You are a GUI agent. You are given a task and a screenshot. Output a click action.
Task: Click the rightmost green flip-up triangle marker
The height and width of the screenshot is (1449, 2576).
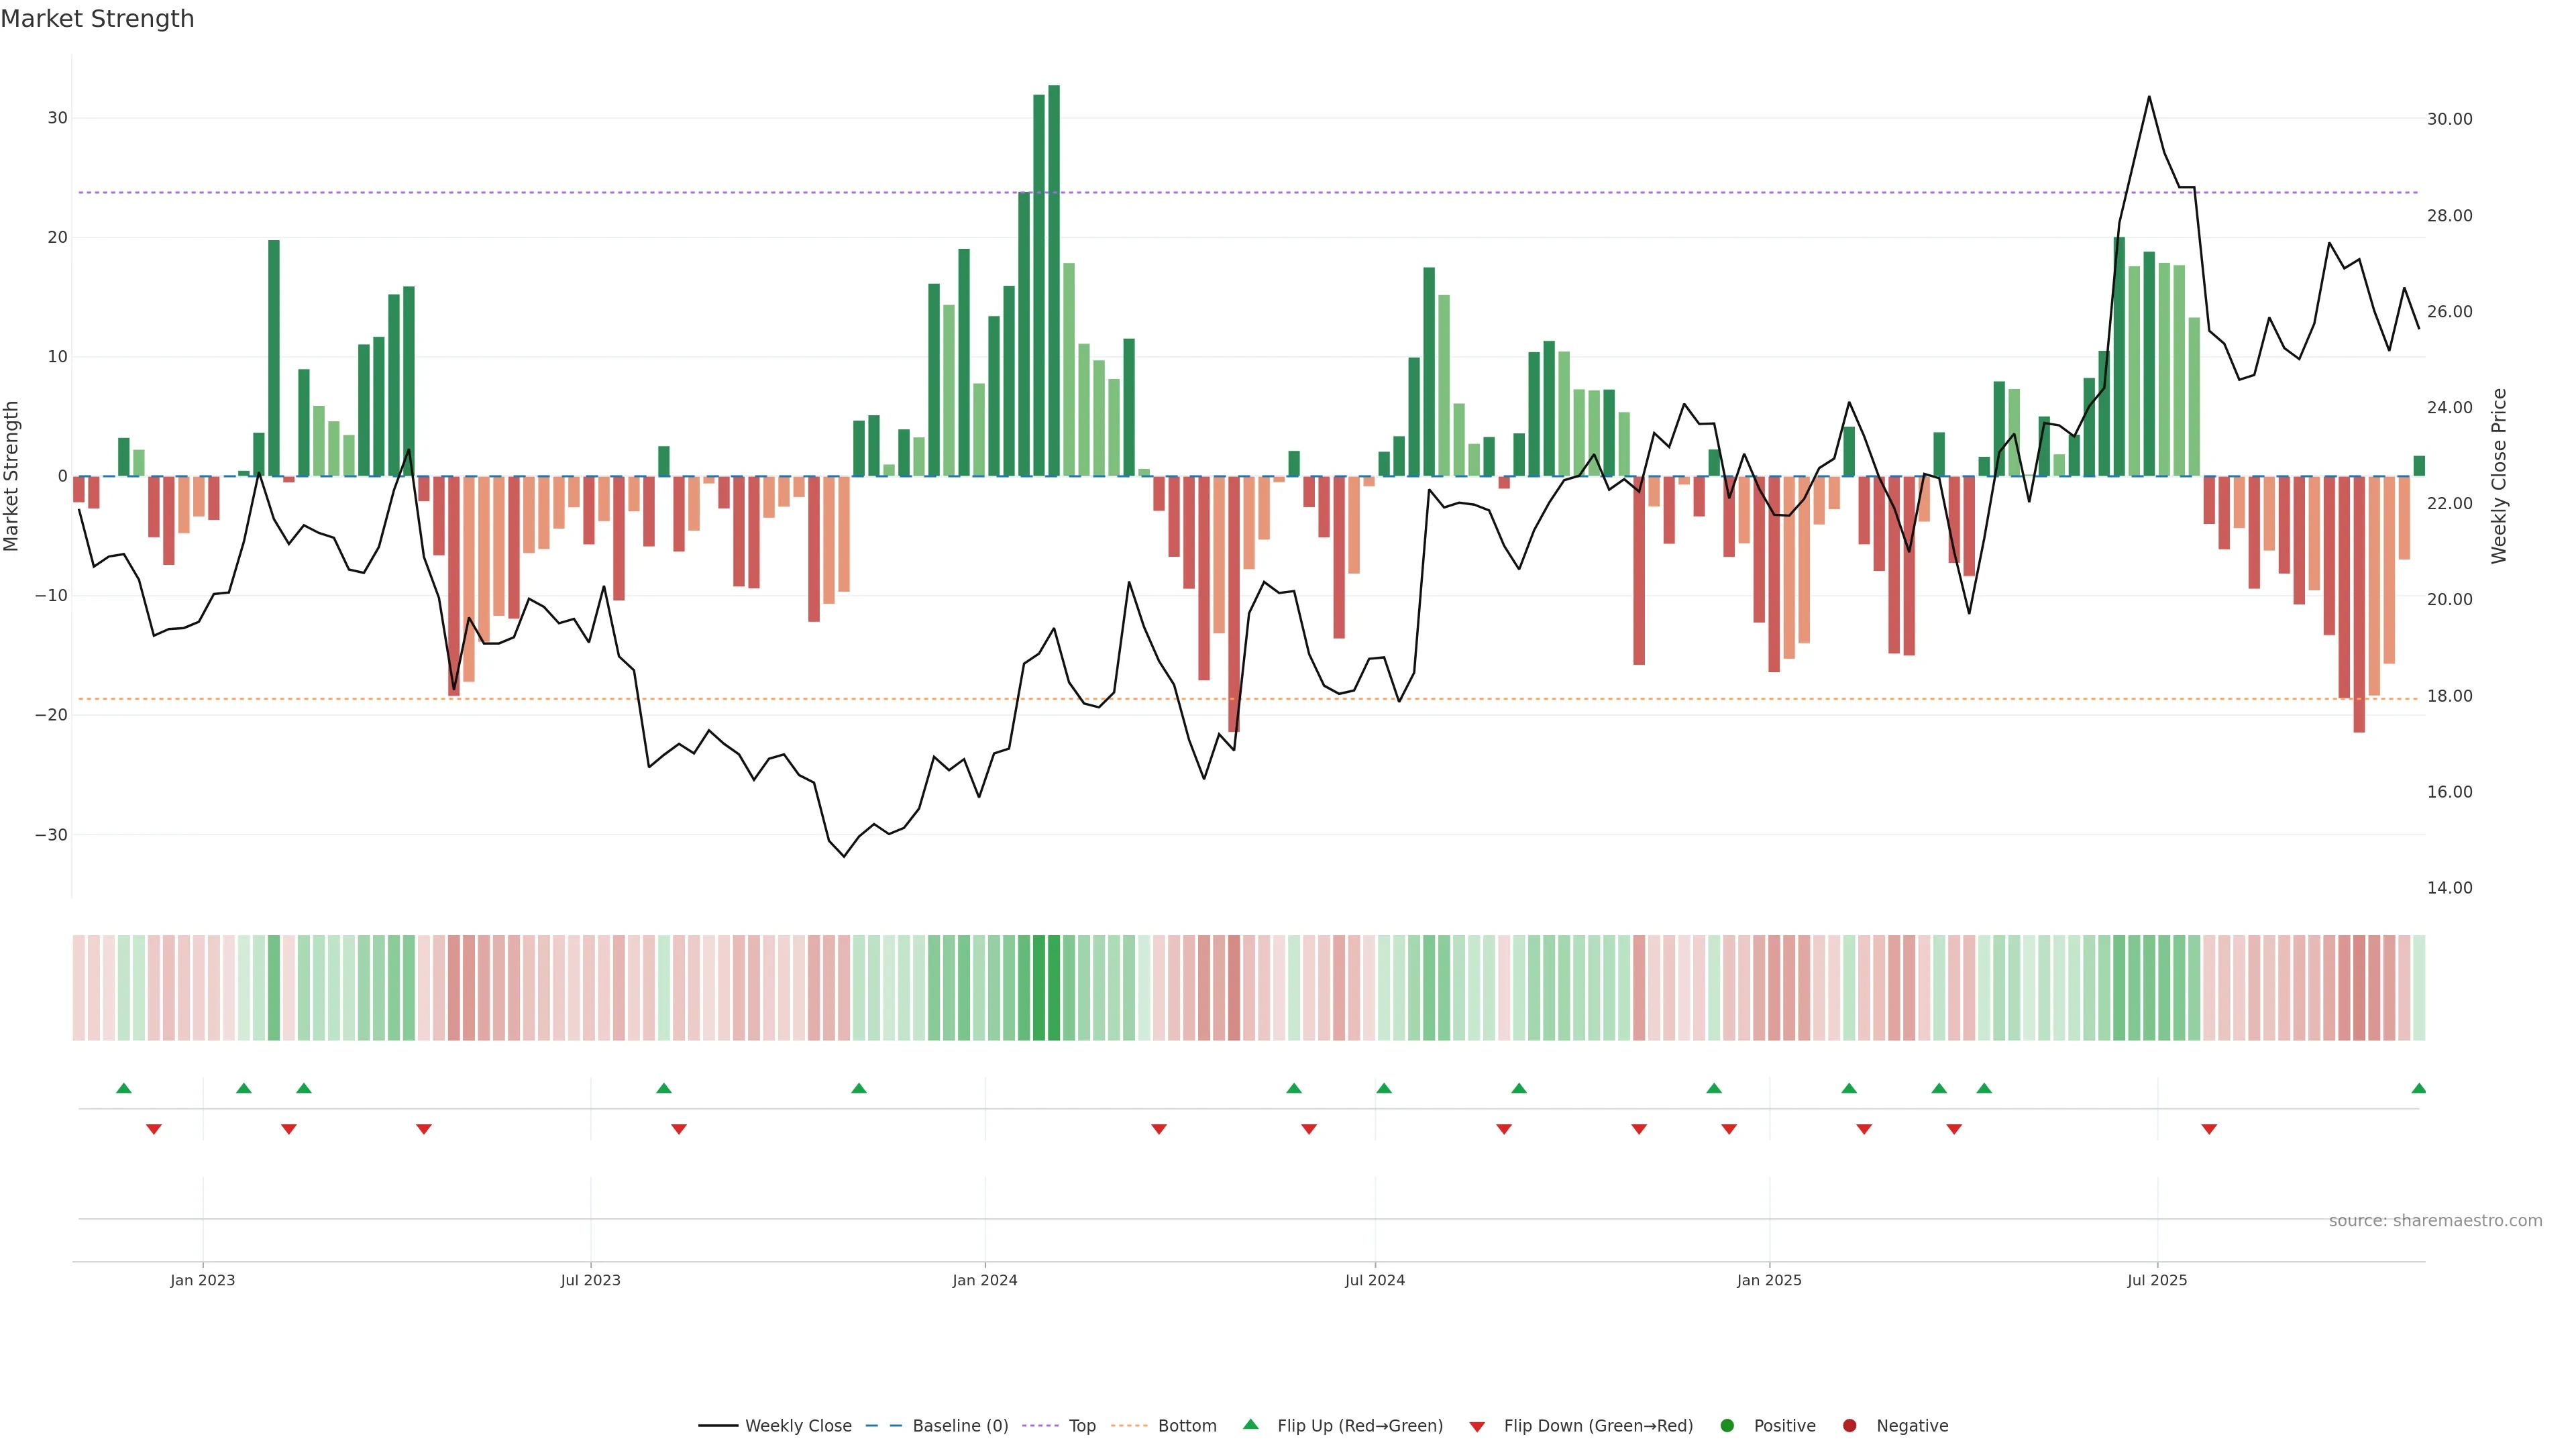[x=2418, y=1088]
